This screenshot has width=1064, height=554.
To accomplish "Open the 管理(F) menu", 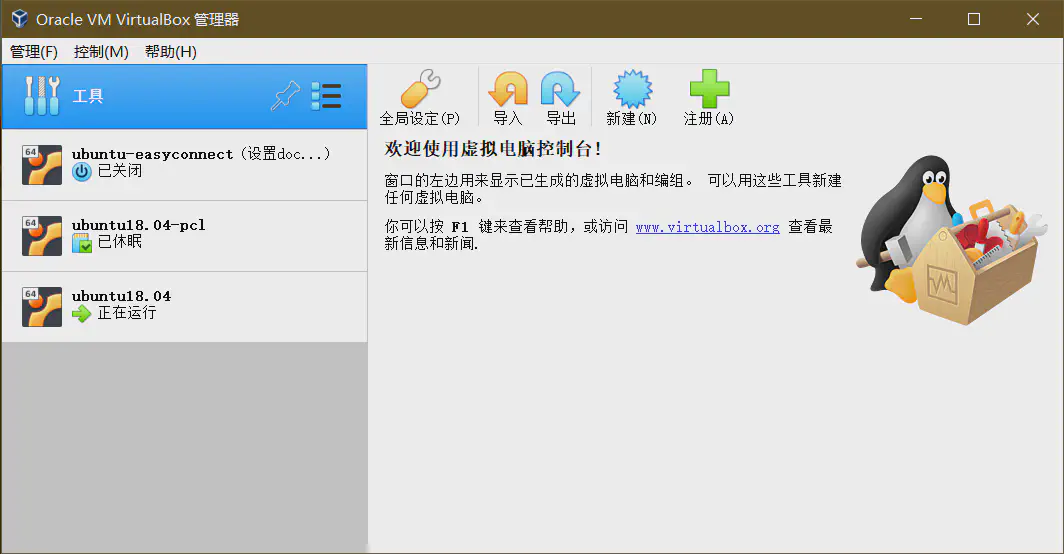I will [x=34, y=52].
